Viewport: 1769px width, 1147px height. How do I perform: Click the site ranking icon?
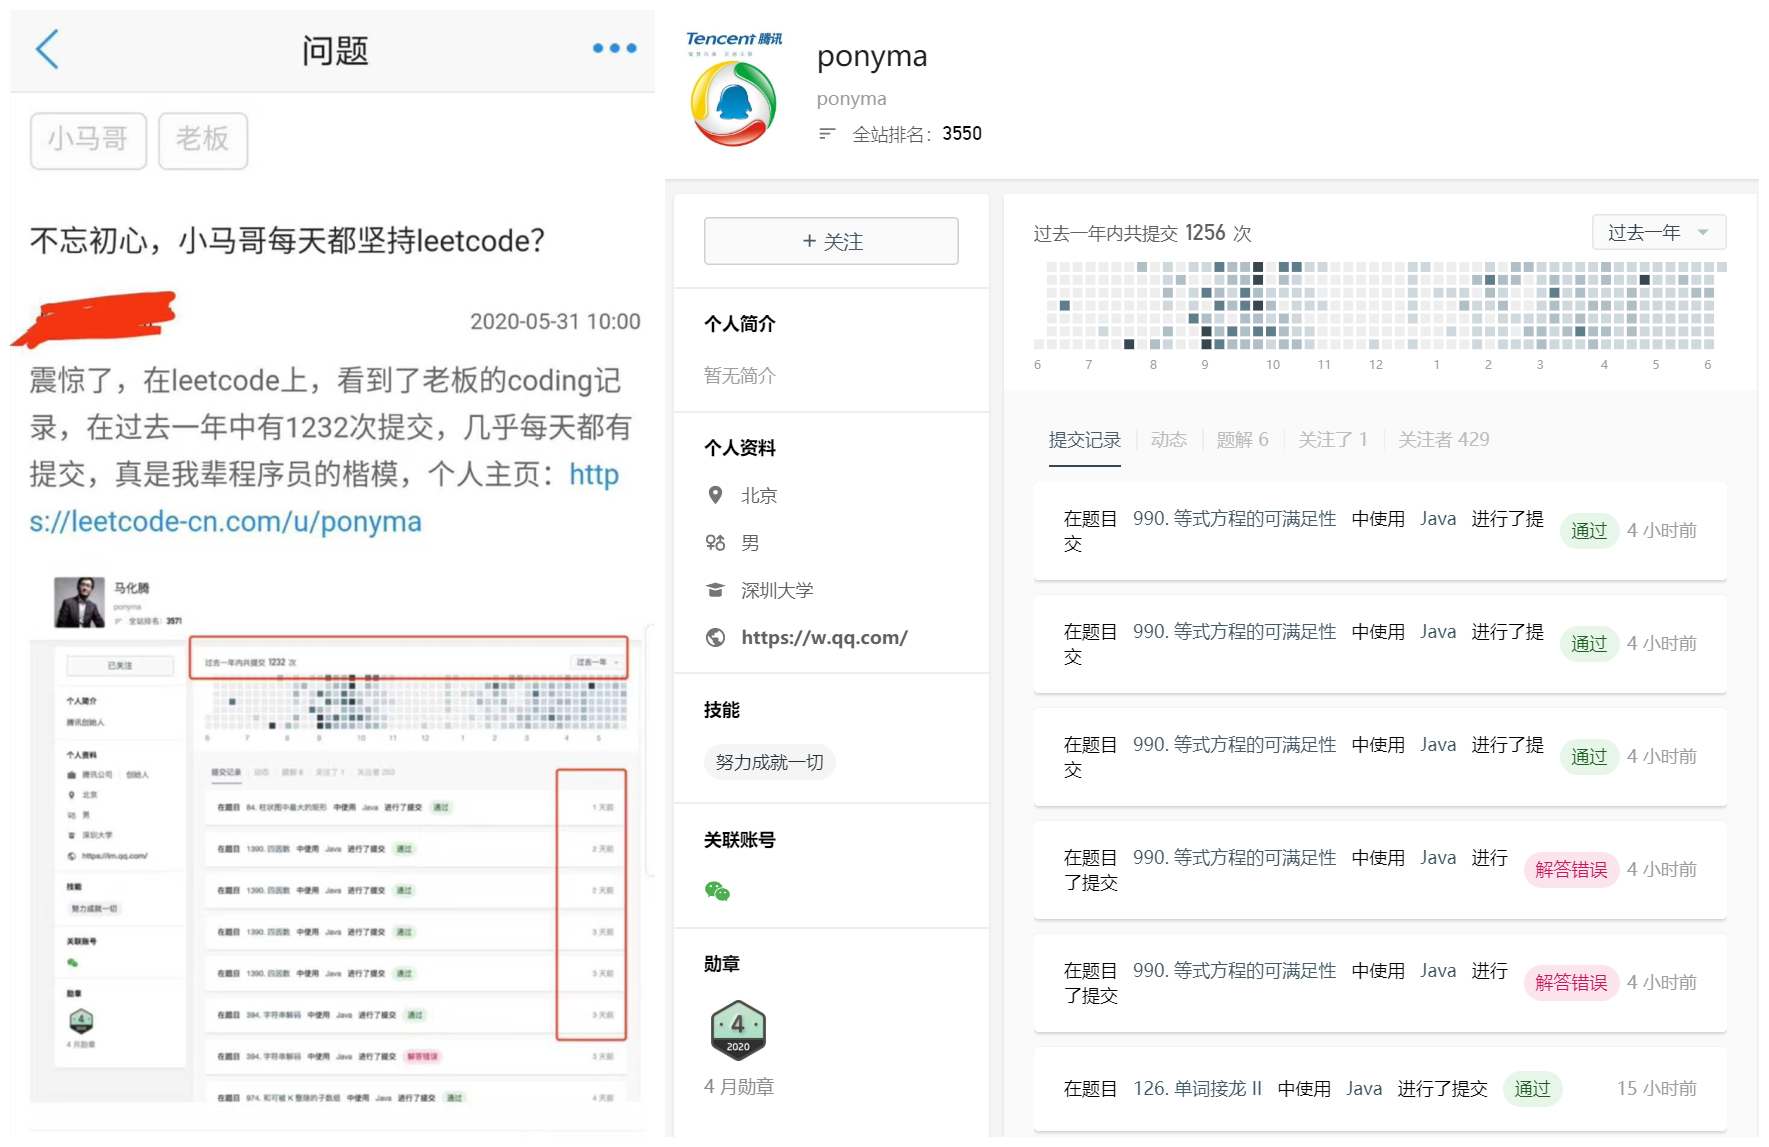(826, 134)
